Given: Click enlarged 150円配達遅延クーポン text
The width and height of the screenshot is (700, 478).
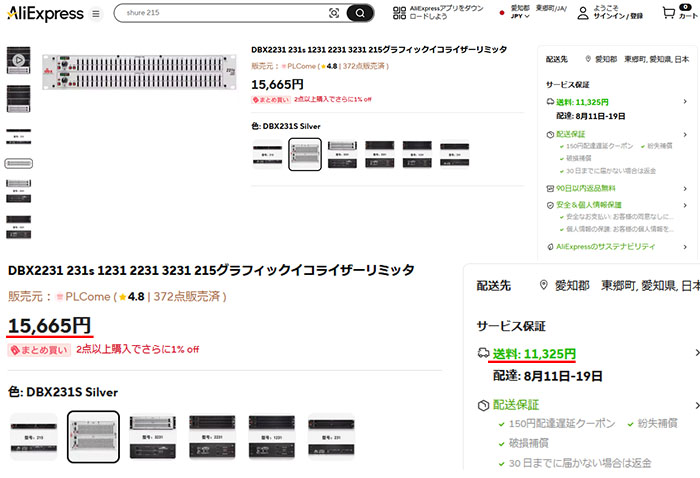Looking at the screenshot, I should coord(562,423).
